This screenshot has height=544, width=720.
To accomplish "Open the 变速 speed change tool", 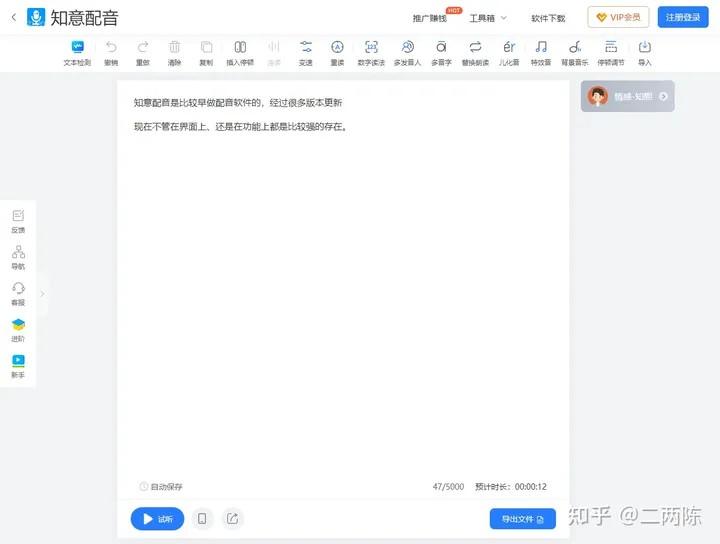I will tap(305, 53).
